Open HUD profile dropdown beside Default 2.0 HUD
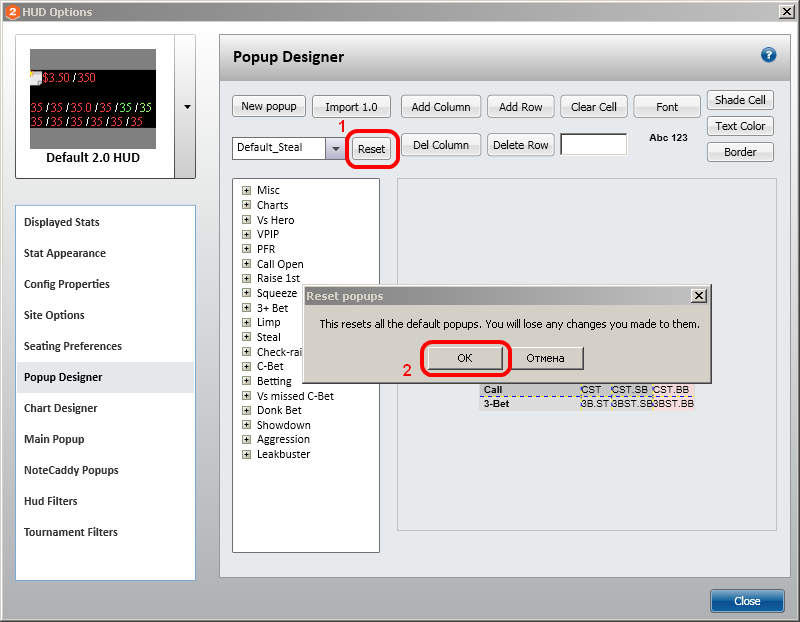Image resolution: width=800 pixels, height=622 pixels. [x=187, y=107]
